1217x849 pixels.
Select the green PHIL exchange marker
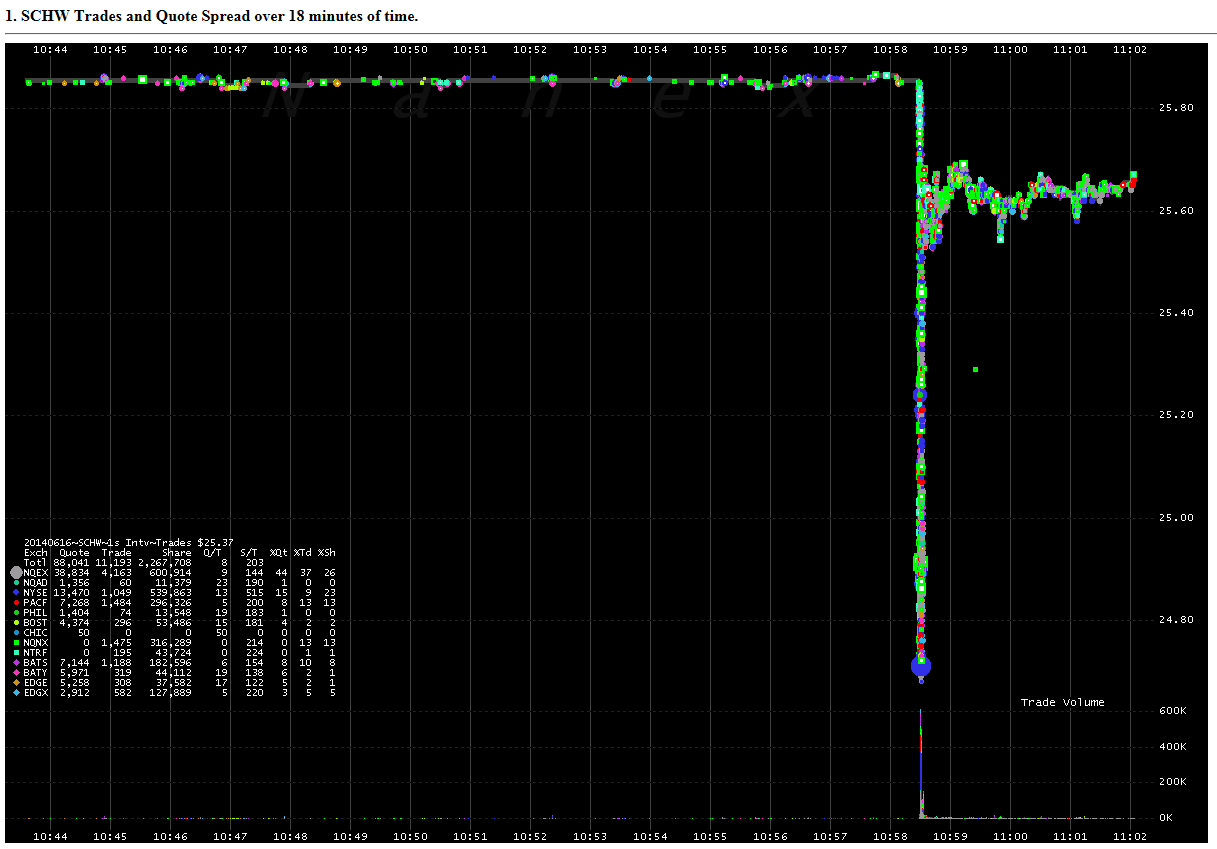[x=15, y=612]
